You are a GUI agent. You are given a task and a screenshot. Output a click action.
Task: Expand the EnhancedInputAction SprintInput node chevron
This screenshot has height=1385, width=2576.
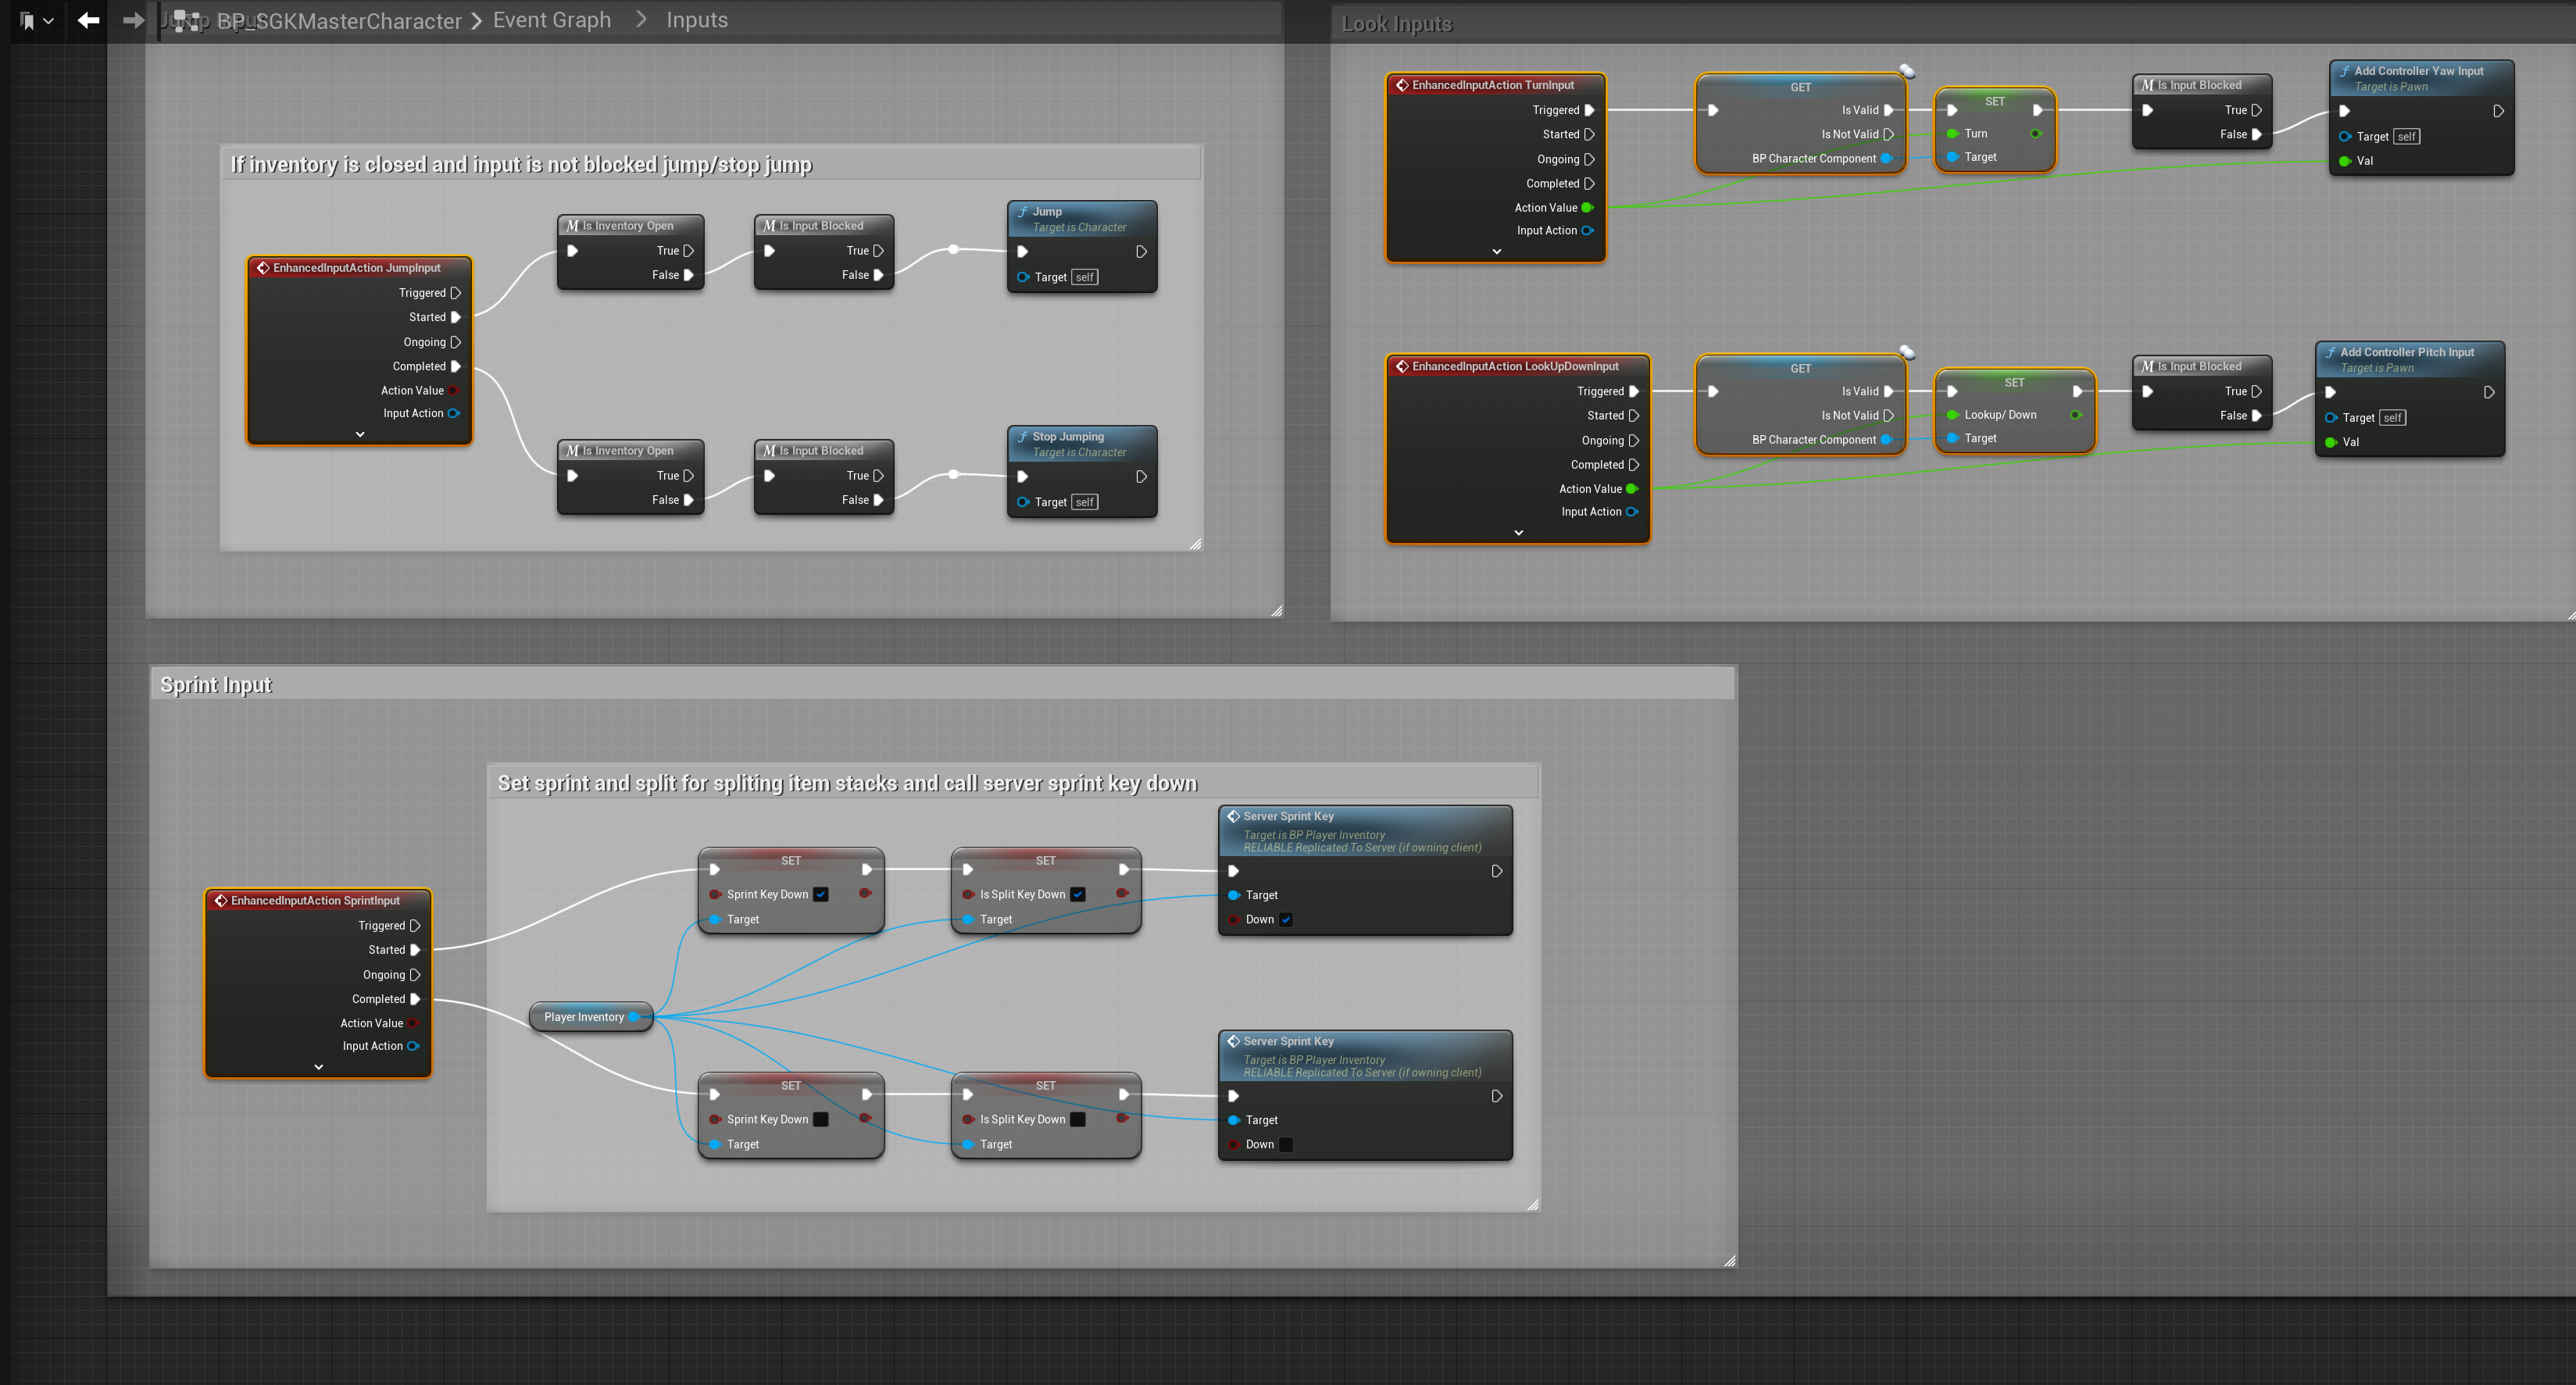pos(318,1067)
